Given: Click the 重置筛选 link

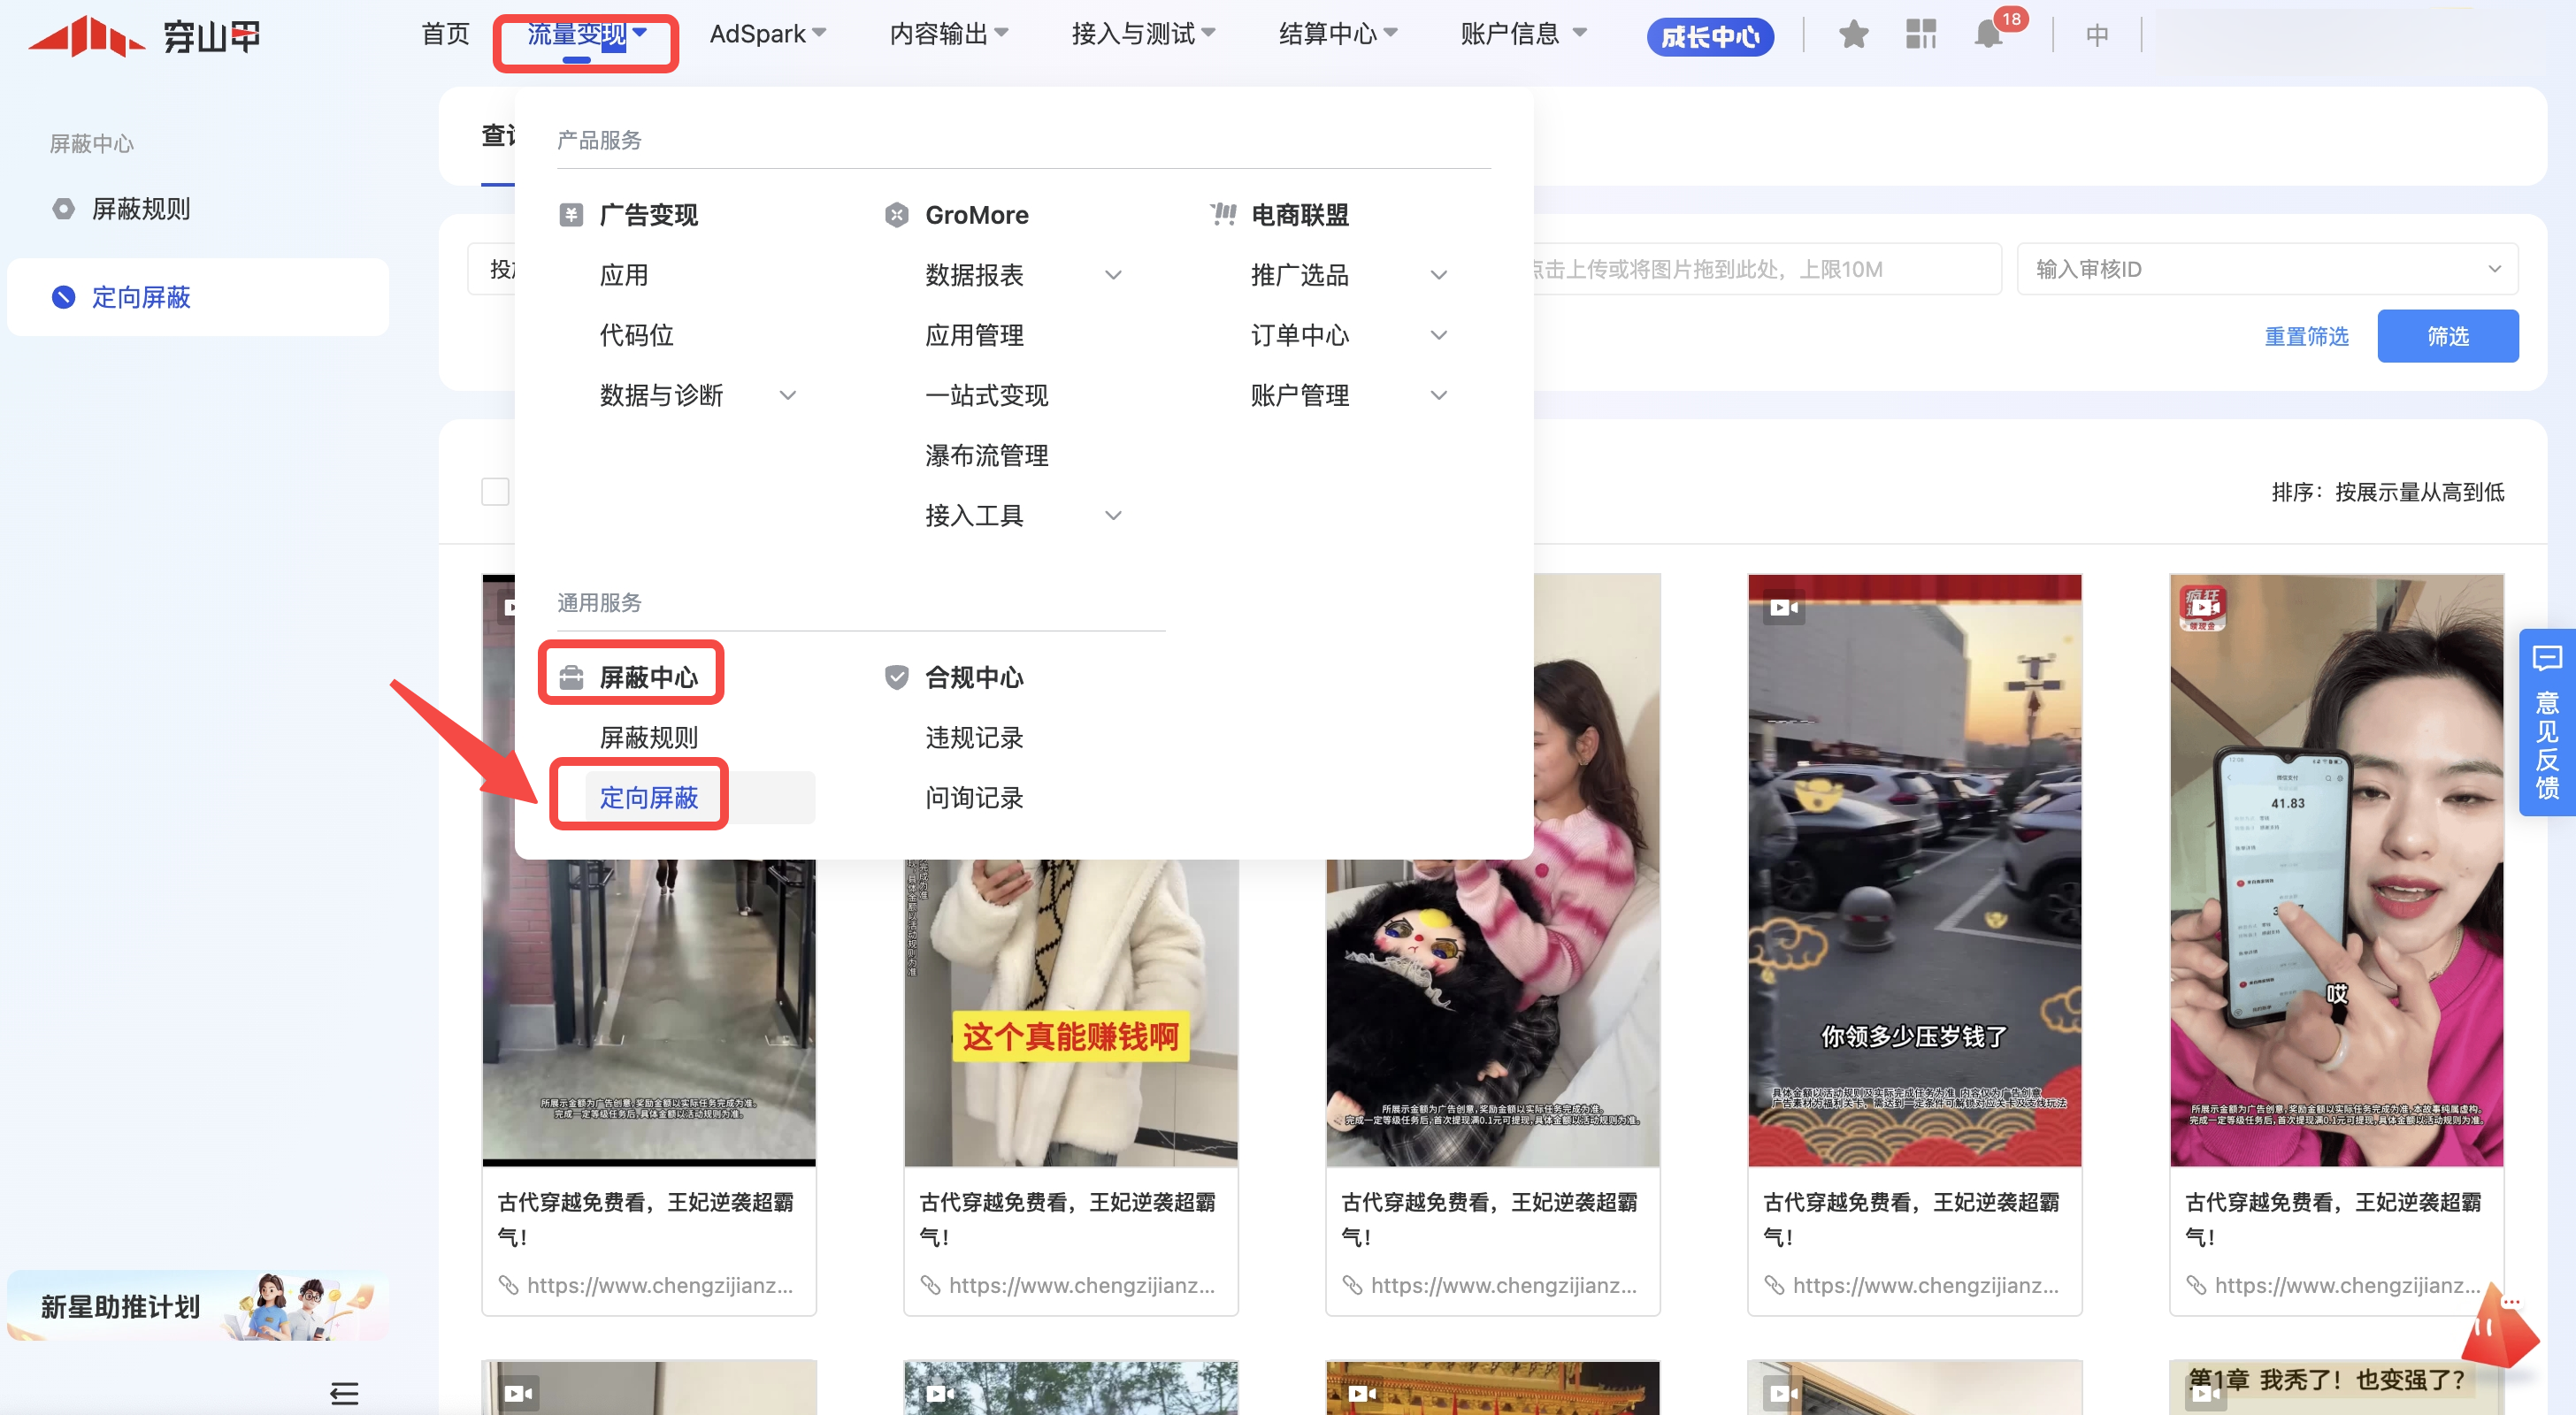Looking at the screenshot, I should tap(2305, 336).
